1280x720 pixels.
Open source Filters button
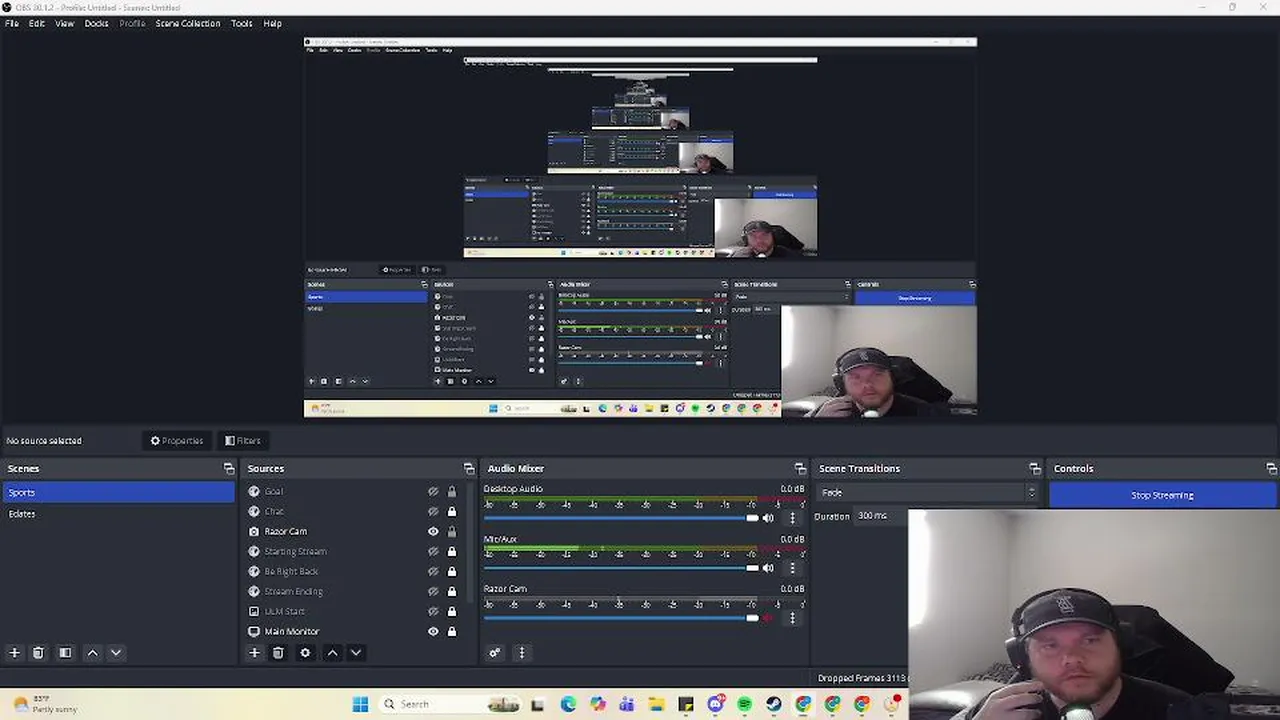(x=243, y=440)
